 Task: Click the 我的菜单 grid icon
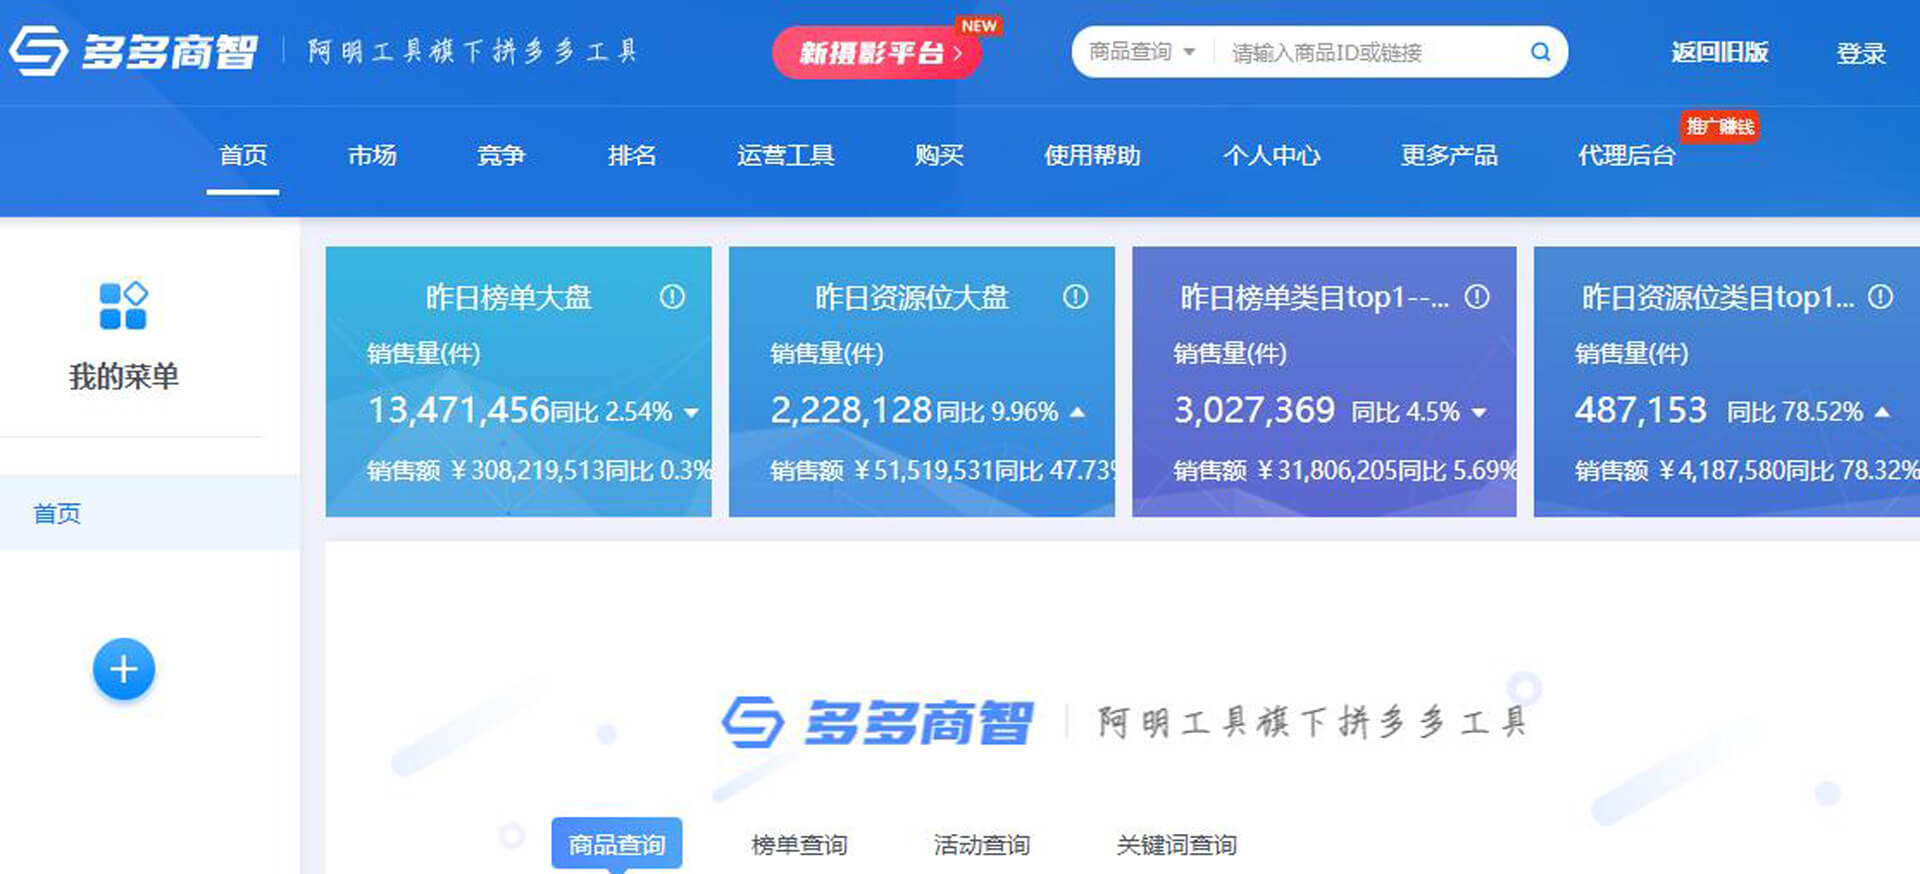[x=123, y=305]
